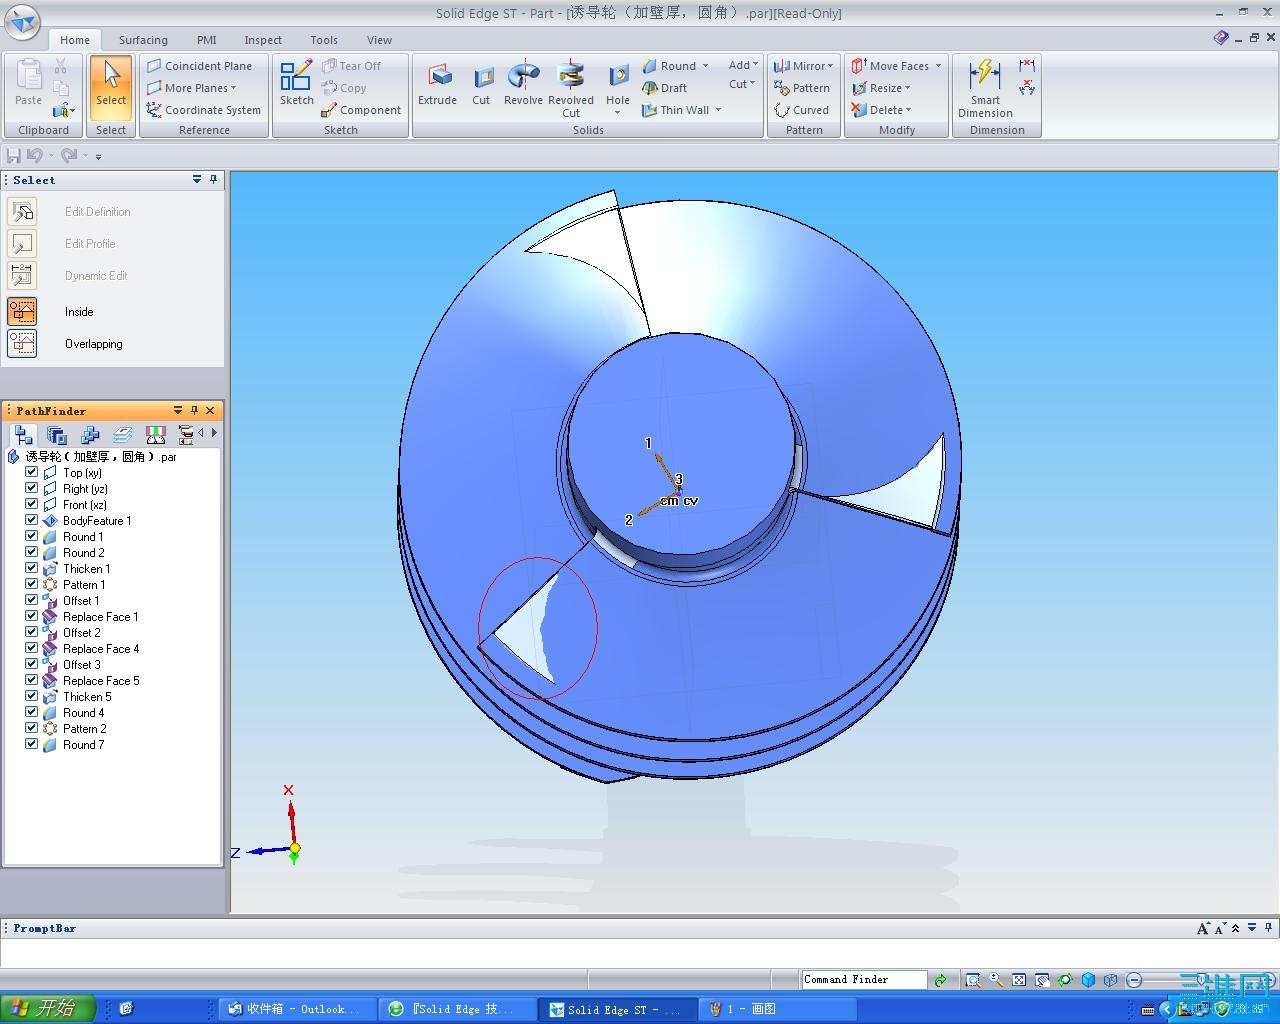Expand the Round dropdown arrow
This screenshot has height=1024, width=1280.
[705, 66]
